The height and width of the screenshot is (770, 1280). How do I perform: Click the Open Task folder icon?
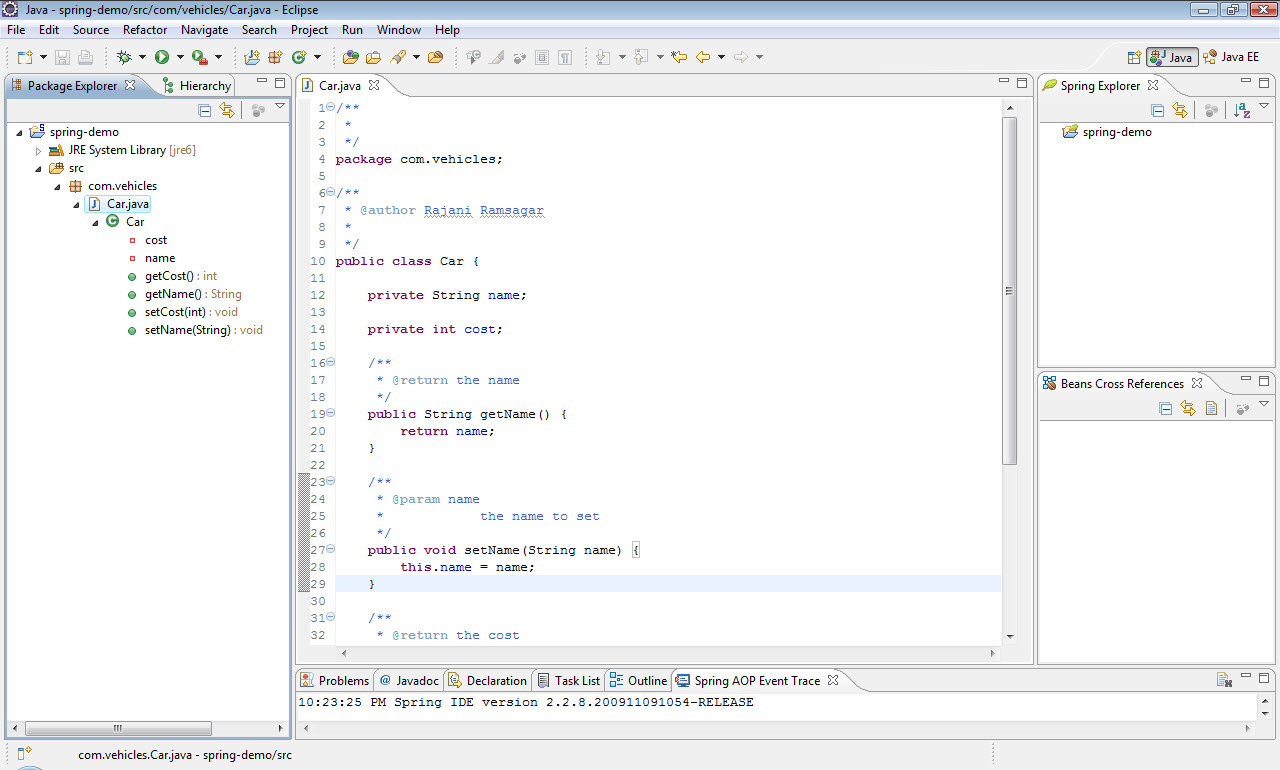point(373,57)
